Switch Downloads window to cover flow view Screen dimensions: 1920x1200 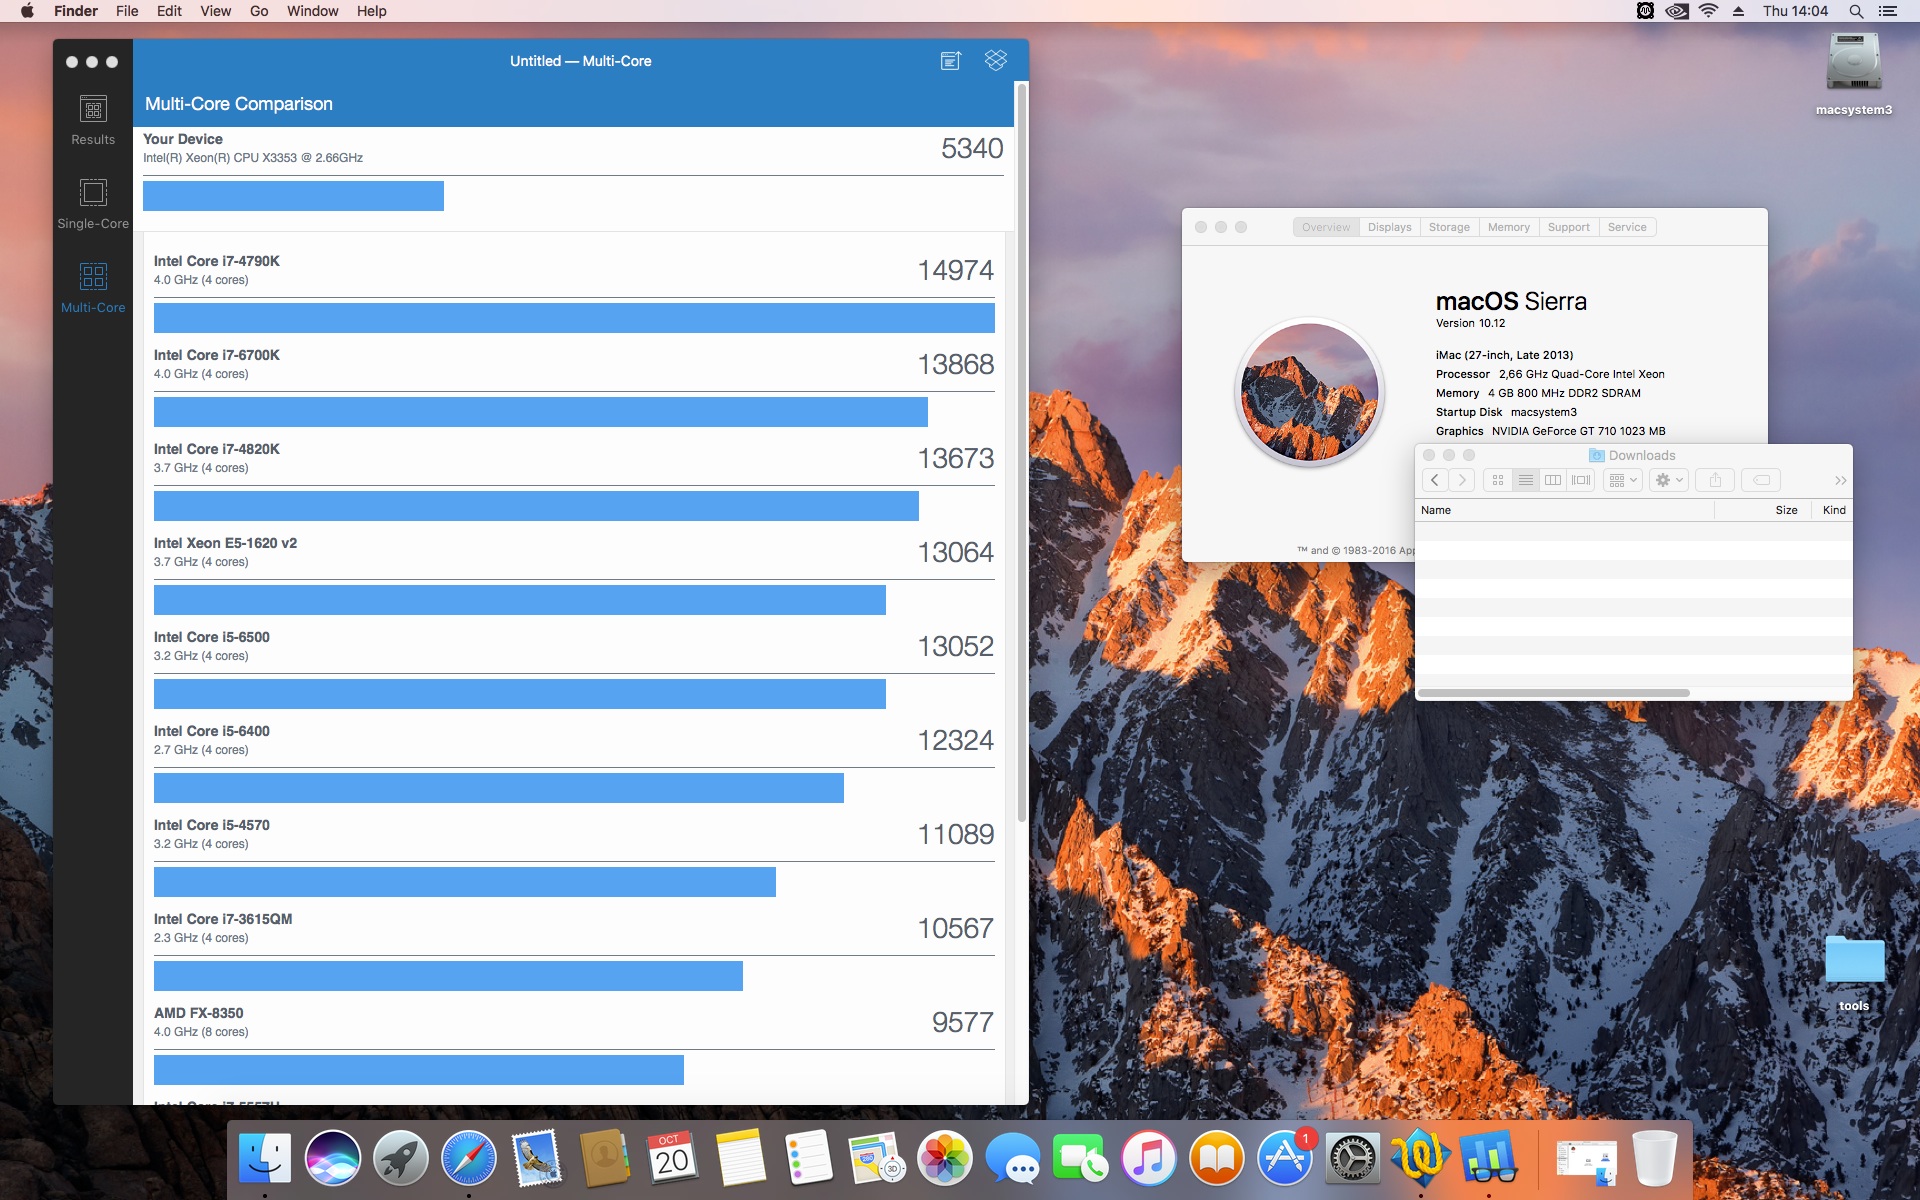pos(1581,480)
